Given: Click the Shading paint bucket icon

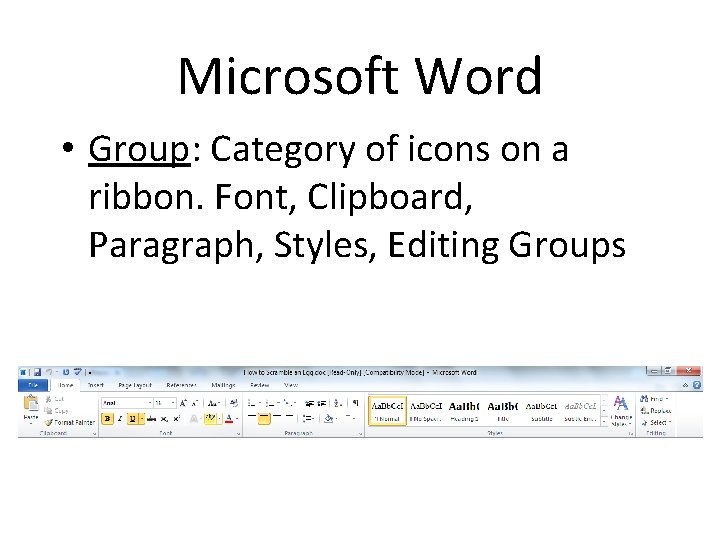Looking at the screenshot, I should coord(328,418).
